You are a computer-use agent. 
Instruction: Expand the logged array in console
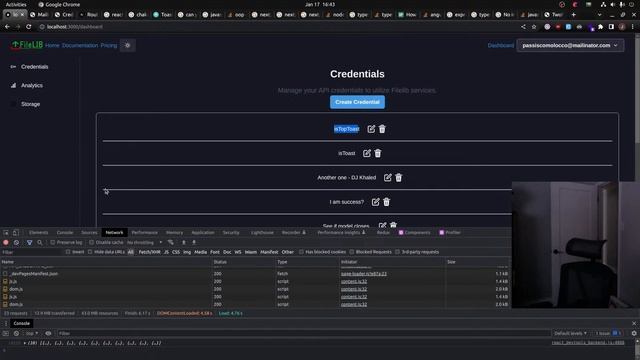point(25,343)
